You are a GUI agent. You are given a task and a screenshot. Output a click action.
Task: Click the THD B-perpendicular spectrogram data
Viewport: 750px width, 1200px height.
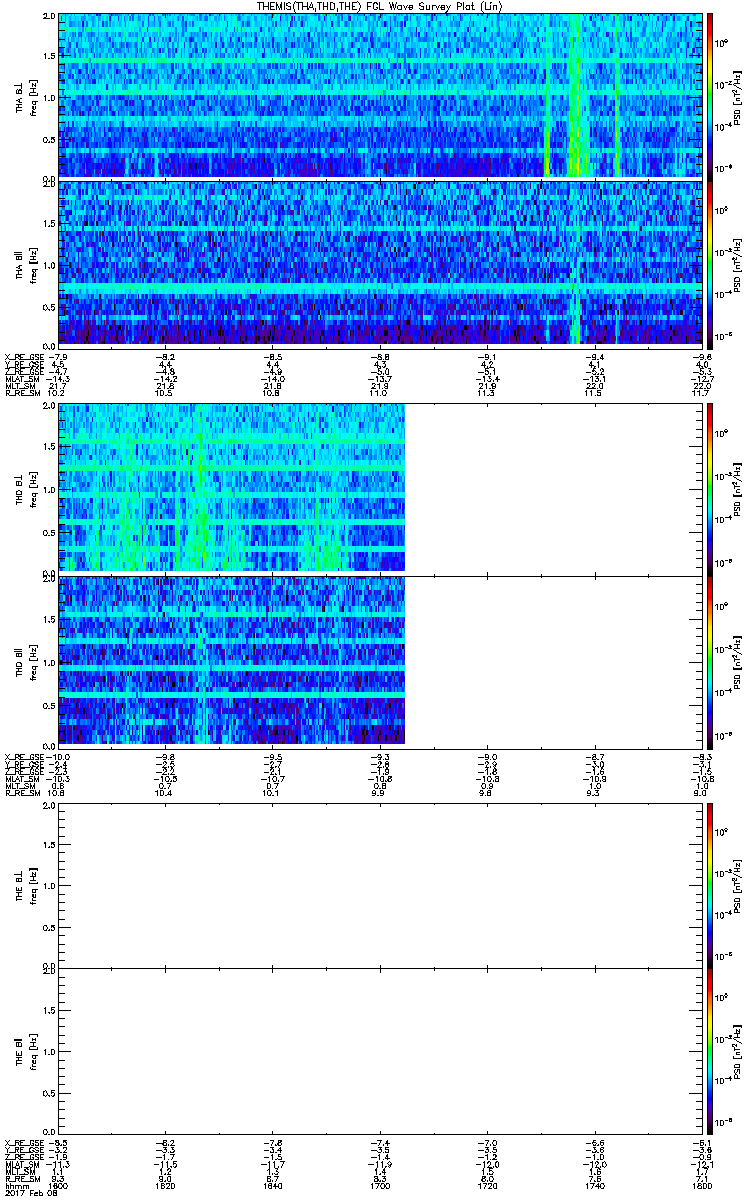point(231,488)
